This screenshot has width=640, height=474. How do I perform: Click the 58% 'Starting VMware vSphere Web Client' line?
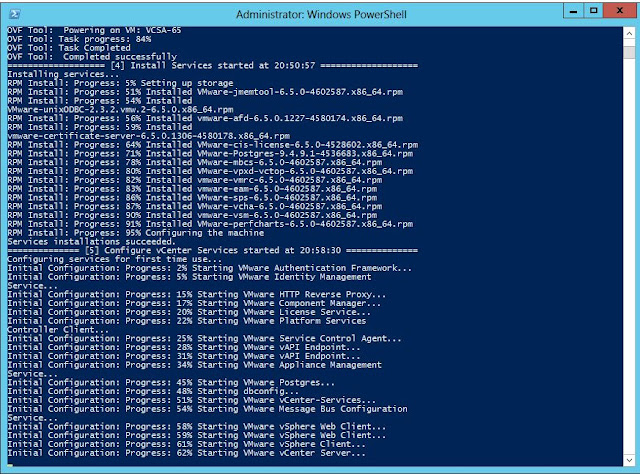[x=197, y=427]
